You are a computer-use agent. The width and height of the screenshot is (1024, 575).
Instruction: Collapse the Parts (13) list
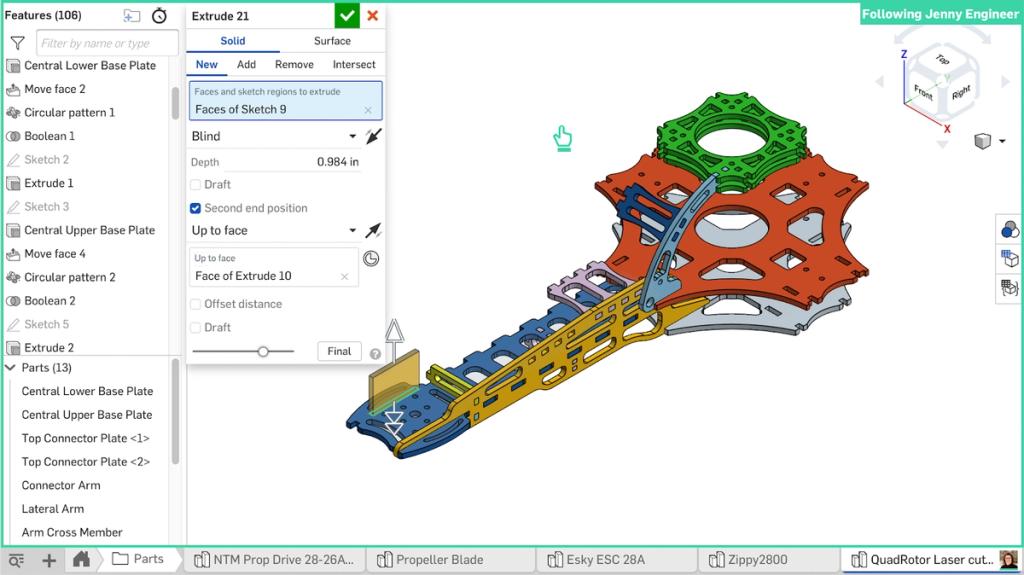11,368
